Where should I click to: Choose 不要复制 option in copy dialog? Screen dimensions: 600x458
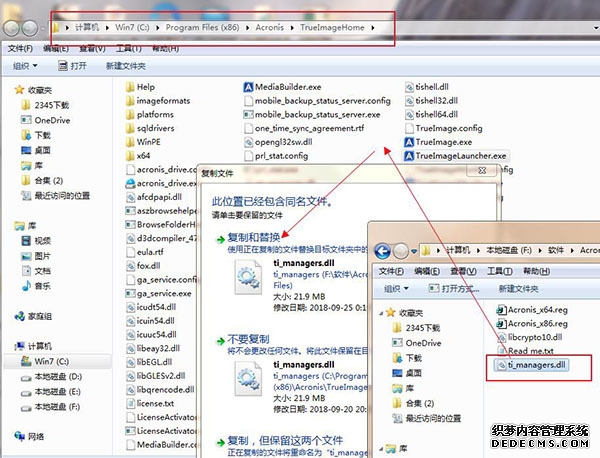coord(248,339)
